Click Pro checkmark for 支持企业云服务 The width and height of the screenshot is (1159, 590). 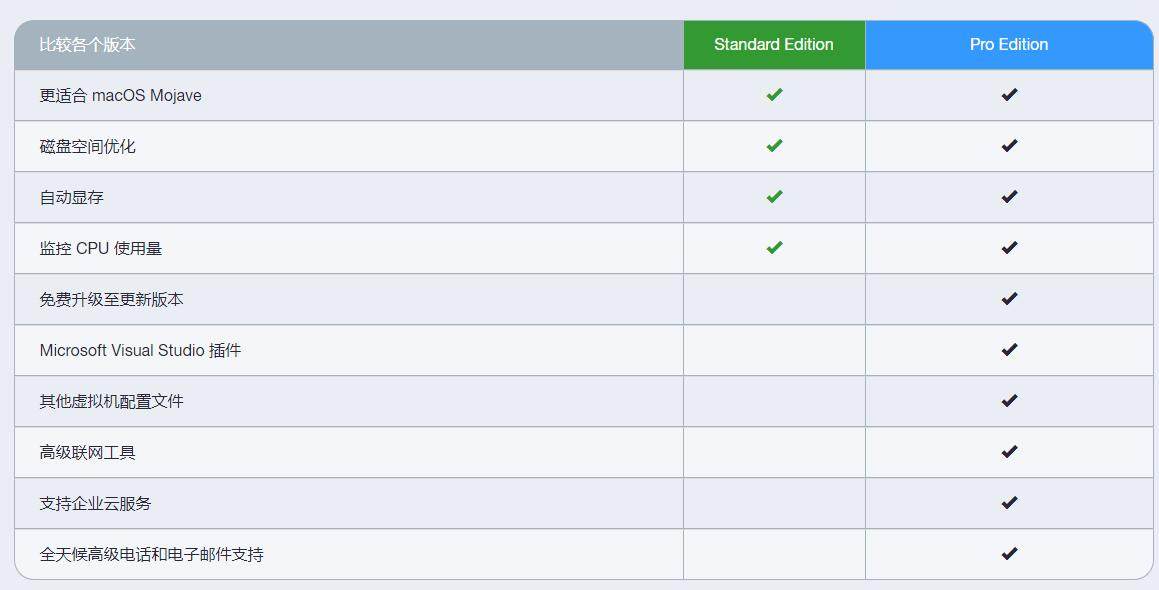[x=1009, y=503]
